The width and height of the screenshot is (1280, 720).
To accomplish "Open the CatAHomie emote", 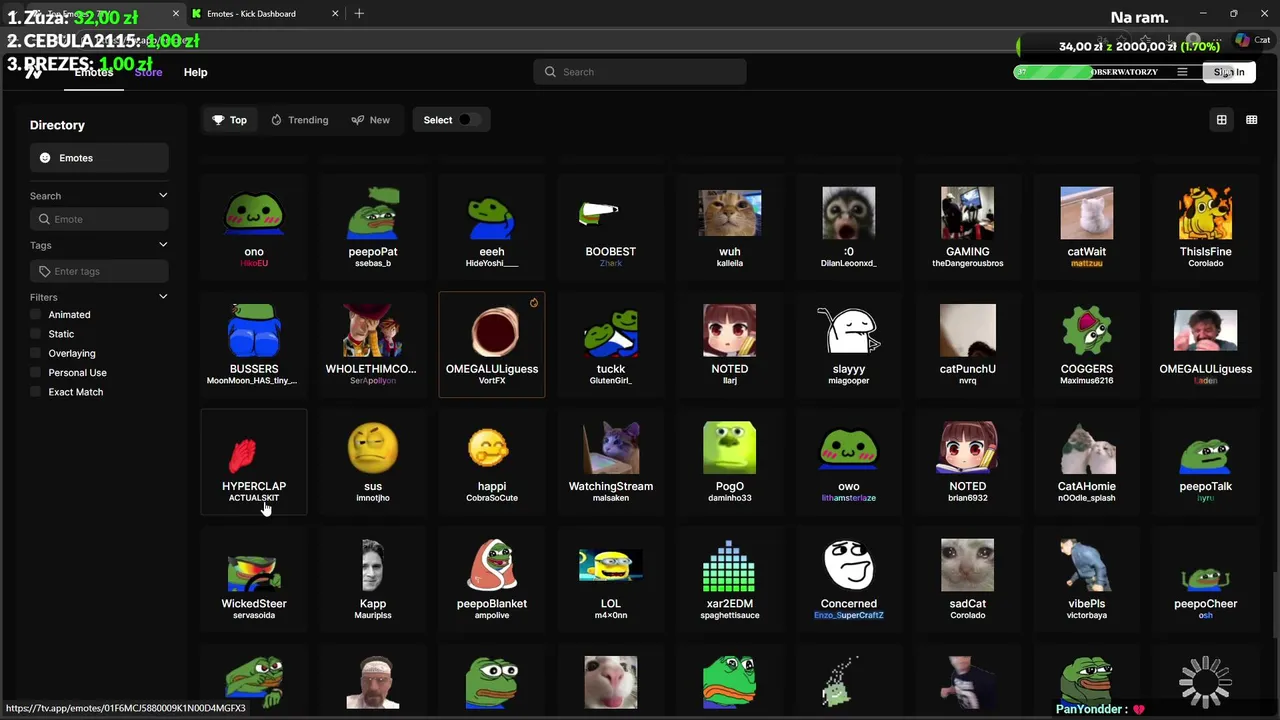I will 1087,461.
